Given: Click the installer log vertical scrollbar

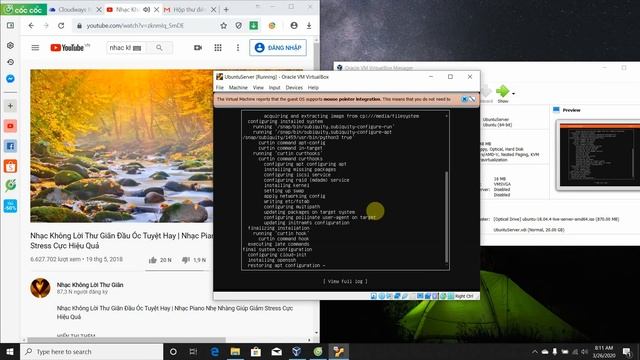Looking at the screenshot, I should [x=447, y=216].
